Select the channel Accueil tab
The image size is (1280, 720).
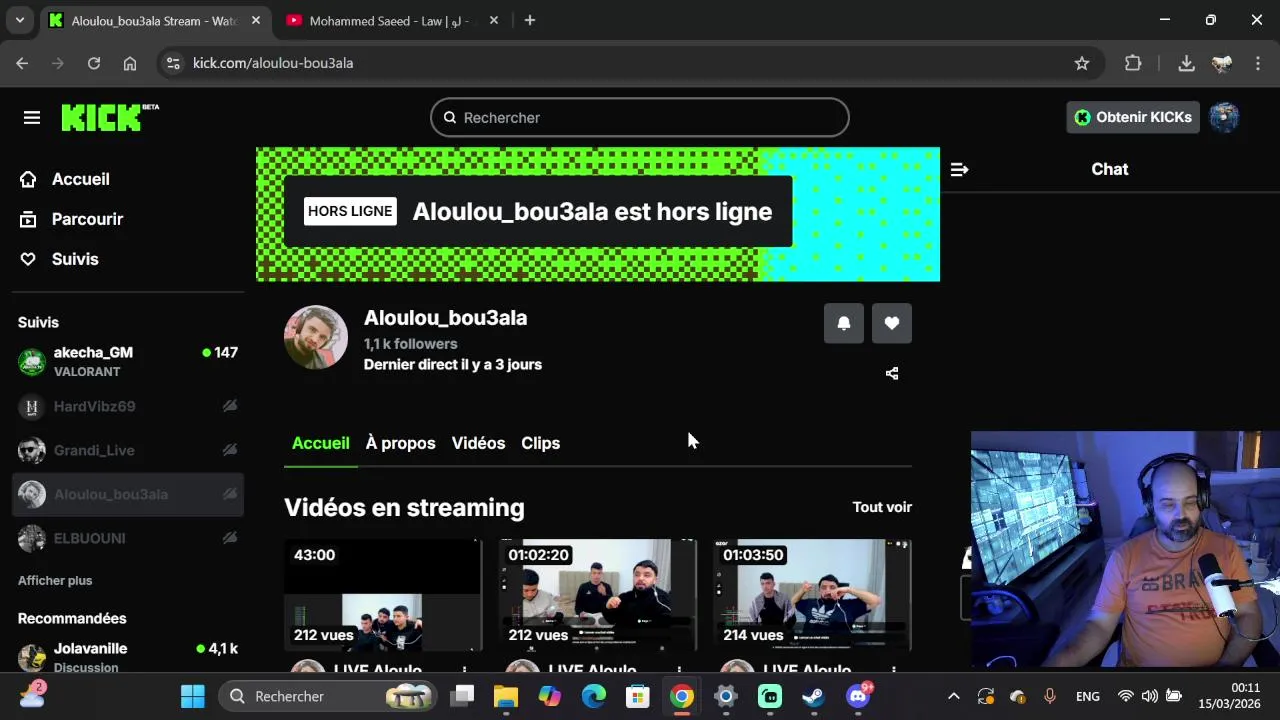click(320, 443)
